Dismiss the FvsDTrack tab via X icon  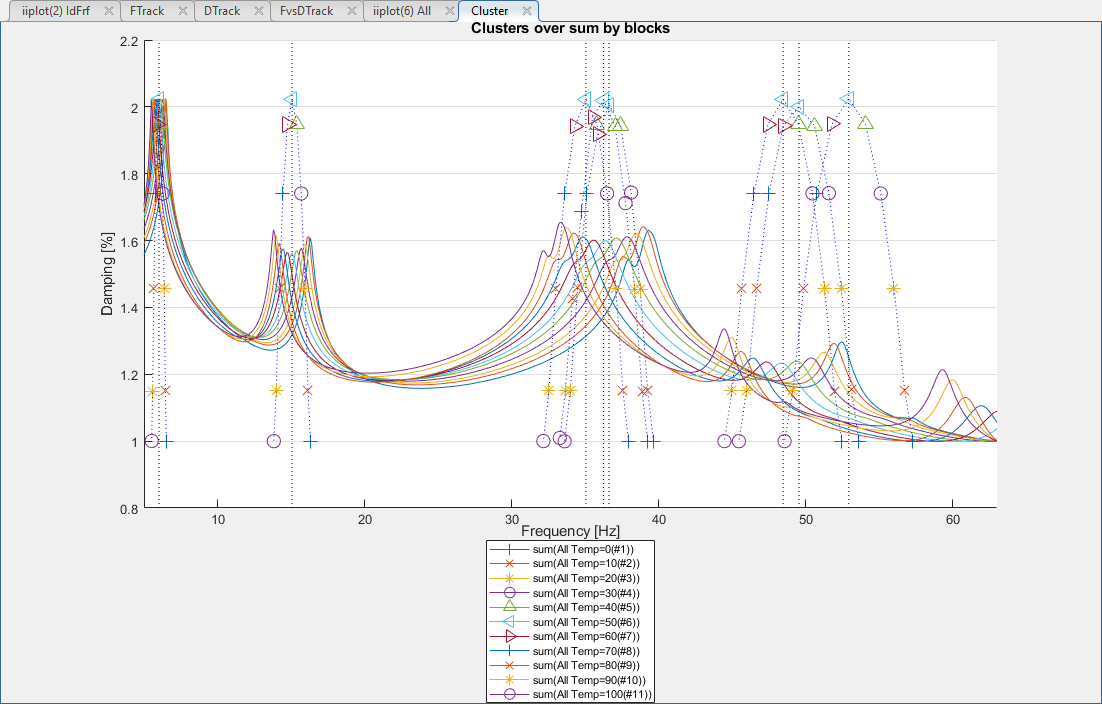coord(349,11)
